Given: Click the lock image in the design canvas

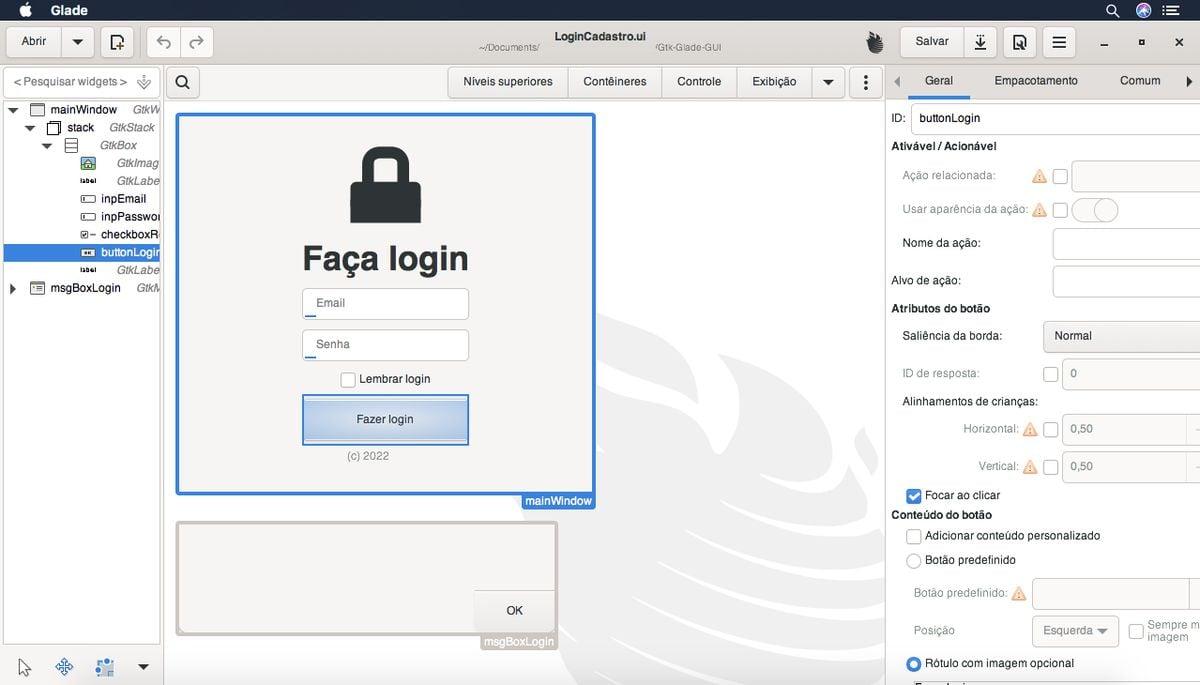Looking at the screenshot, I should 385,185.
